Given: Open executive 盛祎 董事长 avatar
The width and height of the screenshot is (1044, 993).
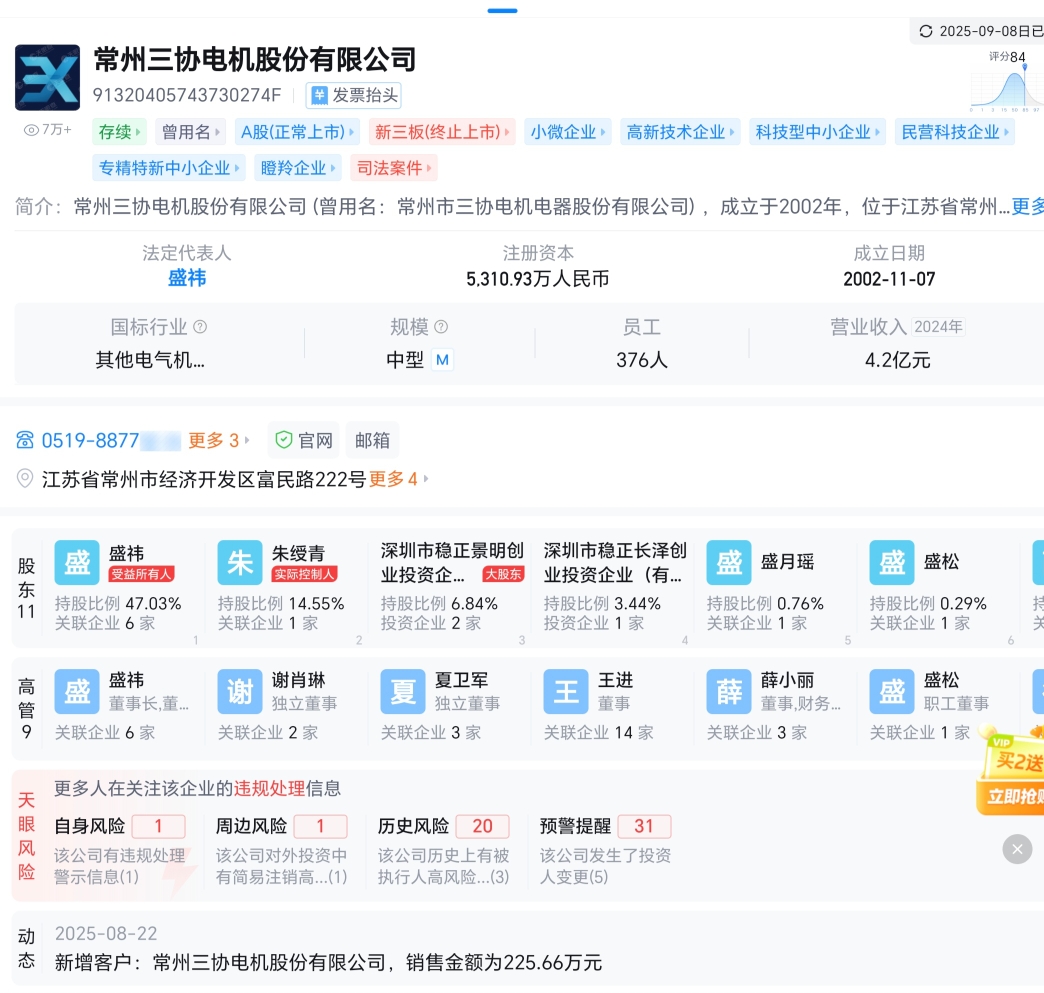Looking at the screenshot, I should pos(77,691).
